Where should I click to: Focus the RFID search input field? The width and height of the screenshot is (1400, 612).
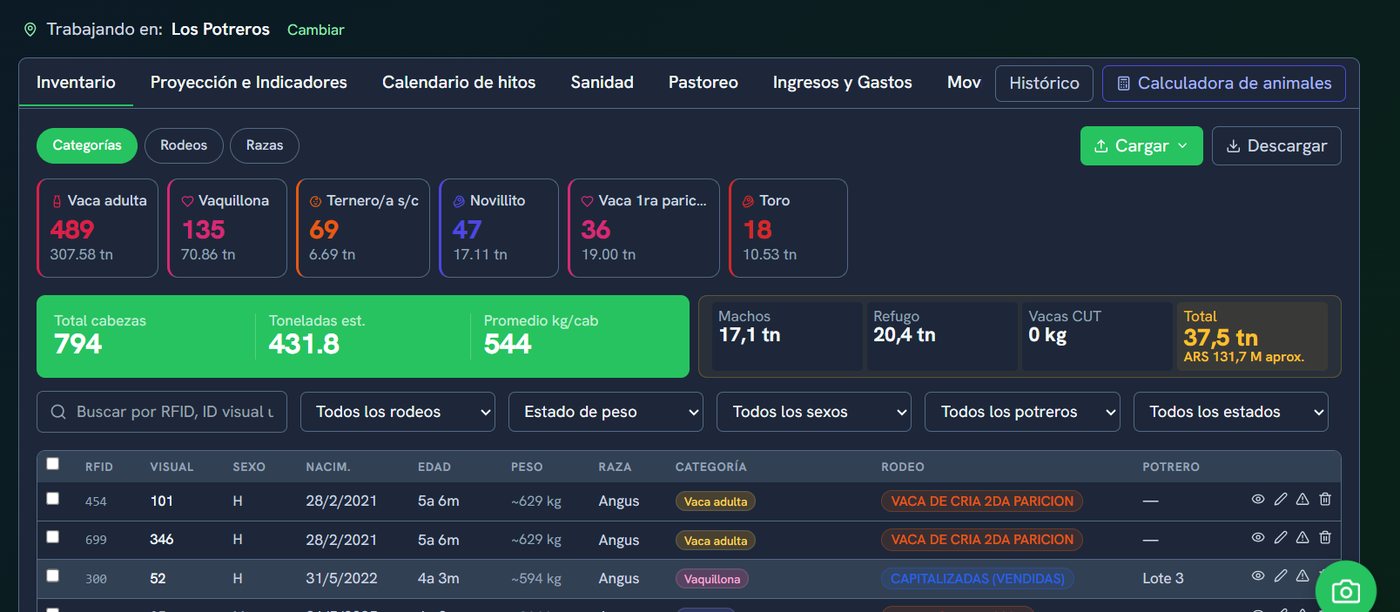pos(162,412)
